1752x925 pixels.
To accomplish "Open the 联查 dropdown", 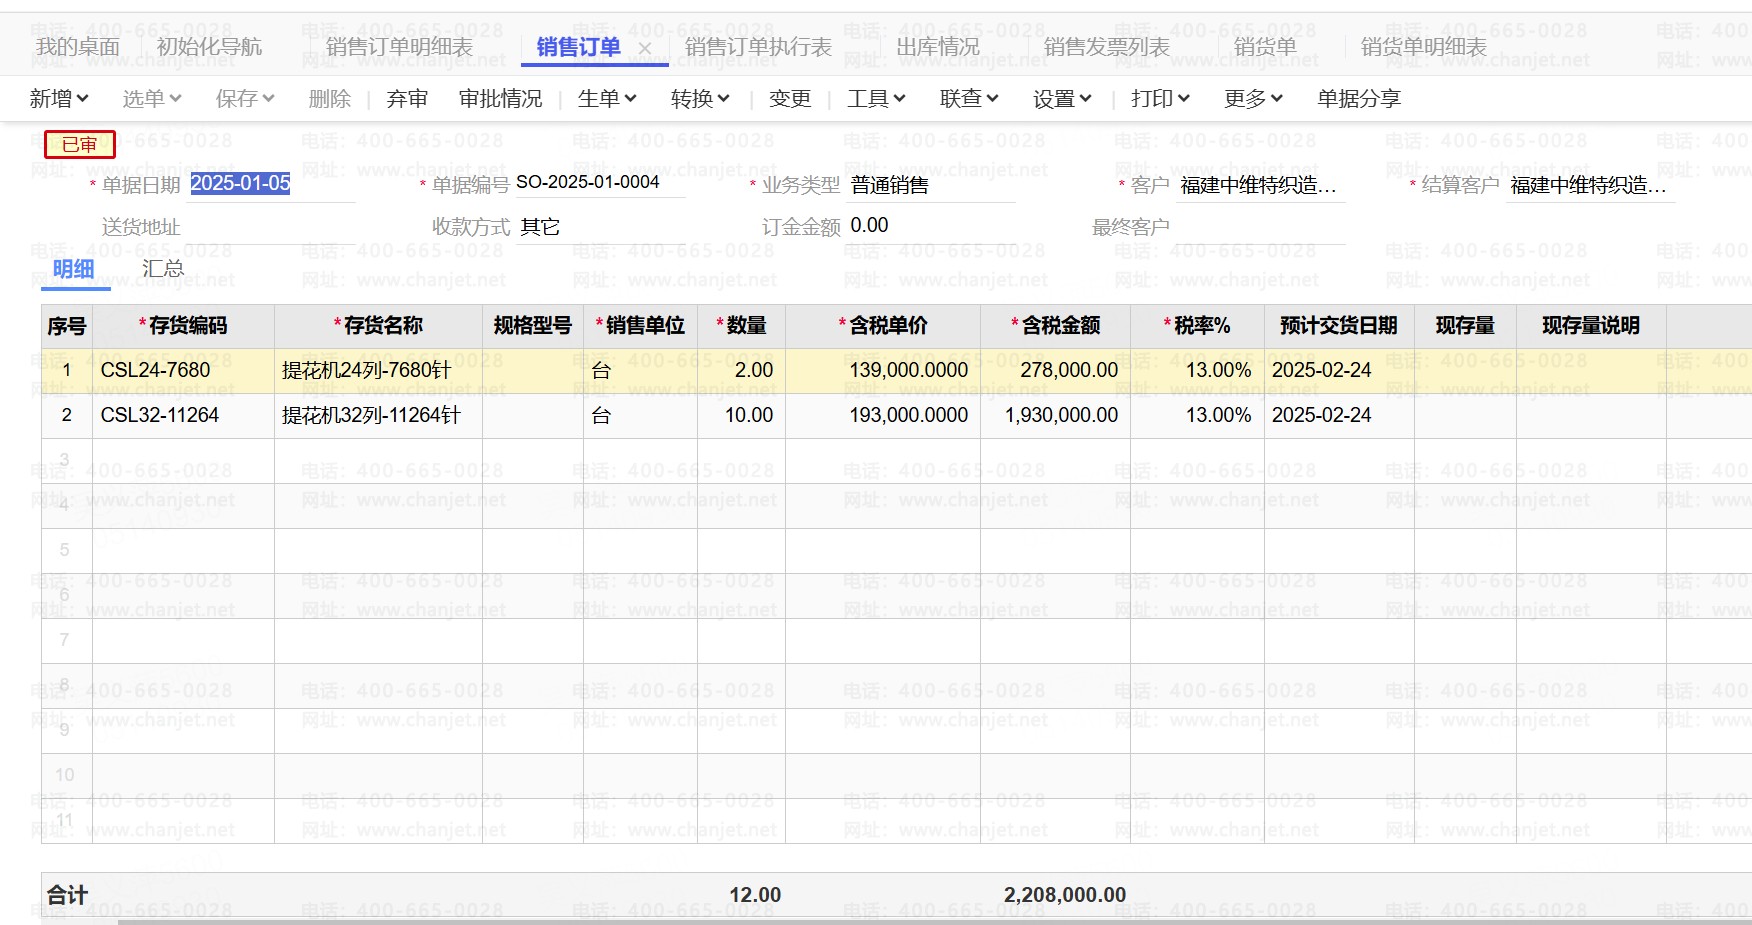I will 969,99.
